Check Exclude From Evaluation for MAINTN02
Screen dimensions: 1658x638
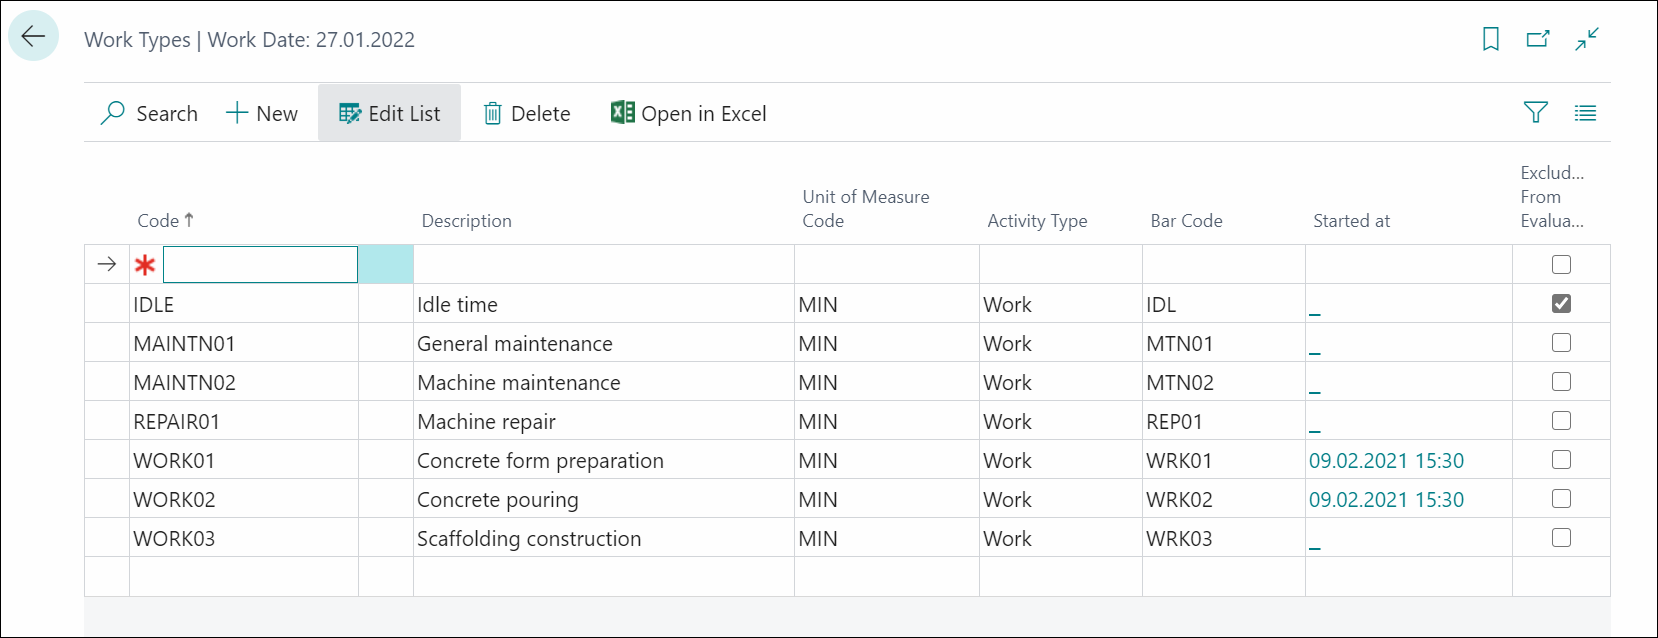[1561, 381]
